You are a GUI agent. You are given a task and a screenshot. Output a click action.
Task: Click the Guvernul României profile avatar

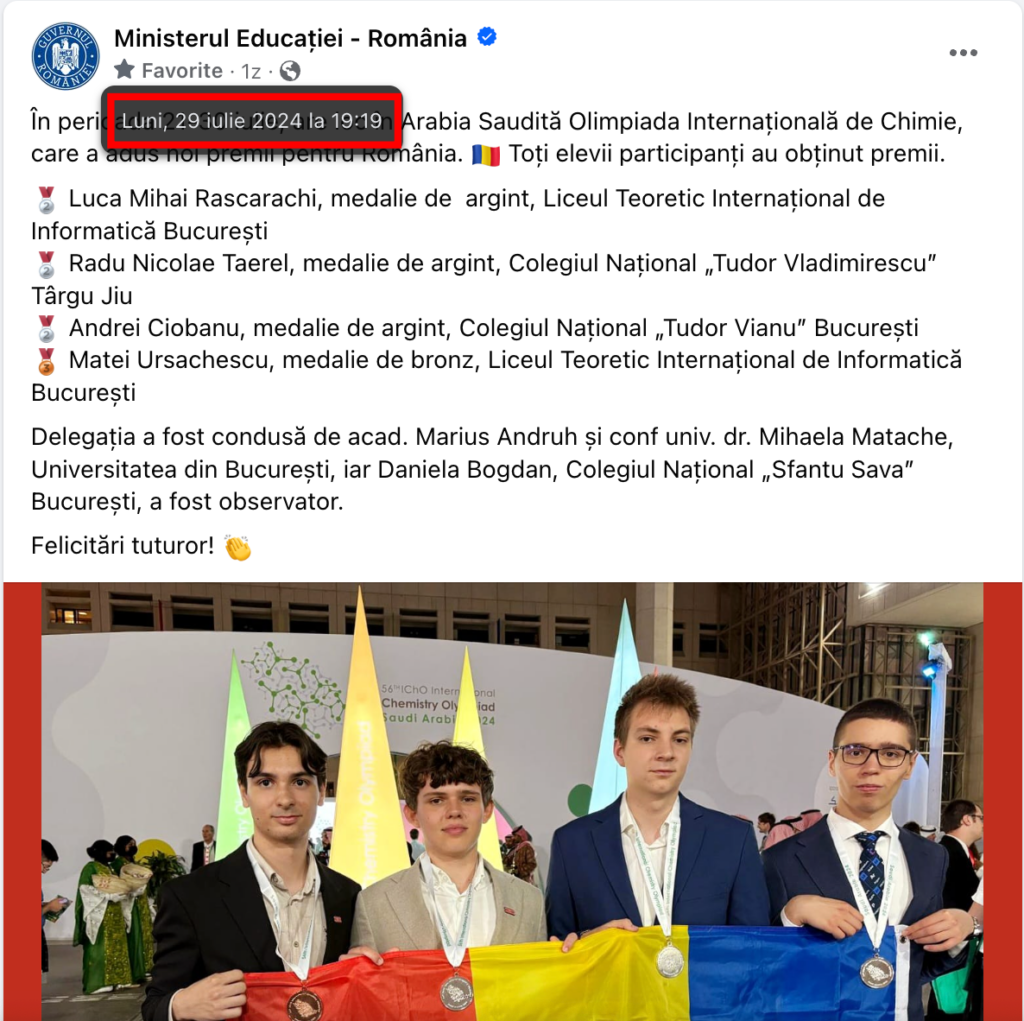pyautogui.click(x=65, y=56)
